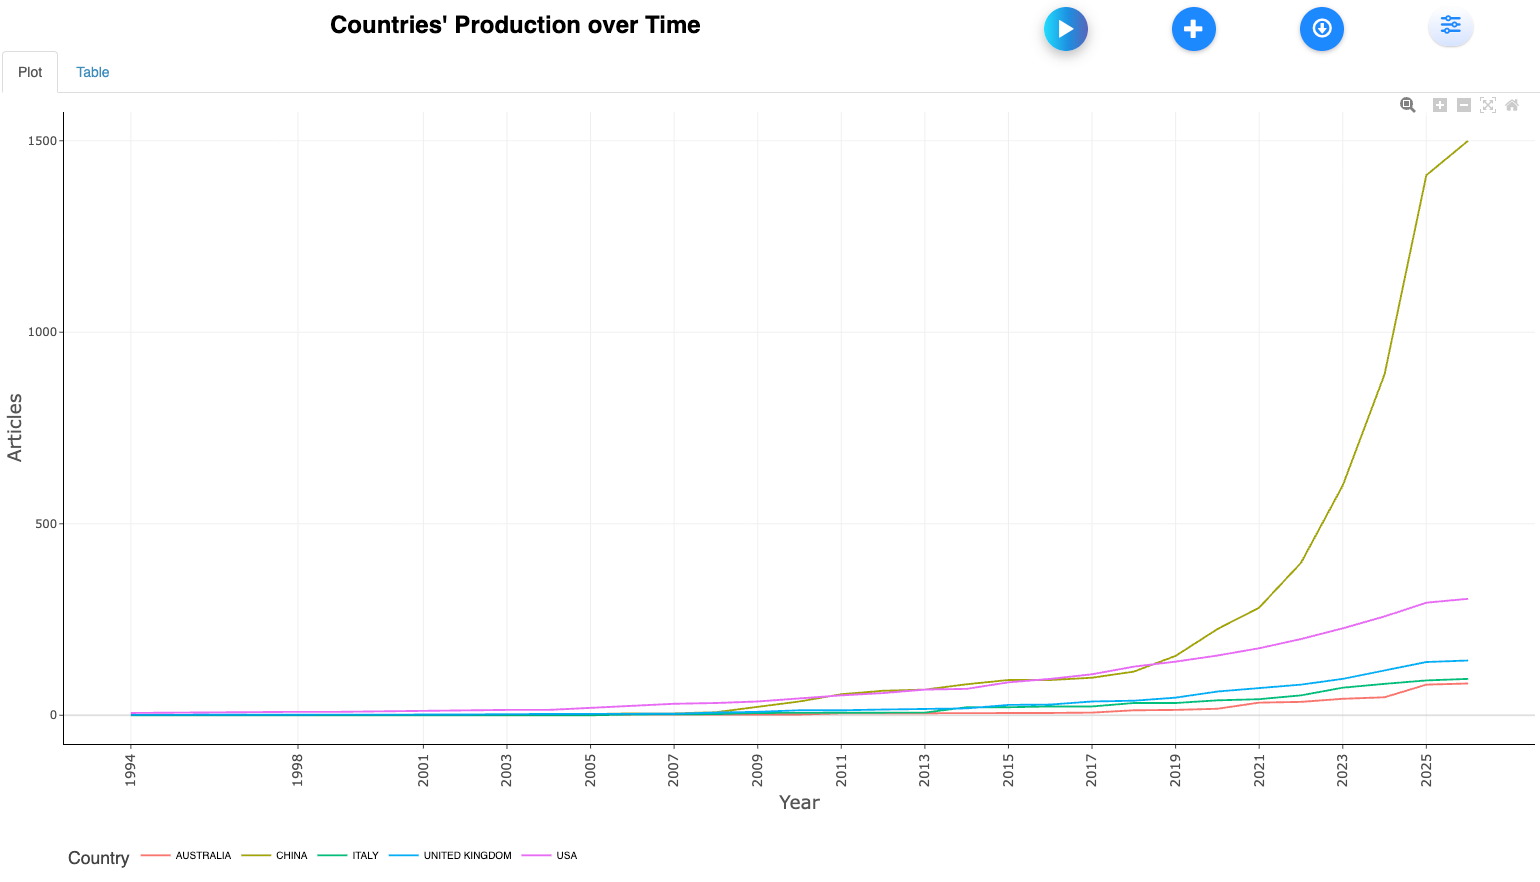Select the Plot tab
This screenshot has height=882, width=1540.
point(30,72)
